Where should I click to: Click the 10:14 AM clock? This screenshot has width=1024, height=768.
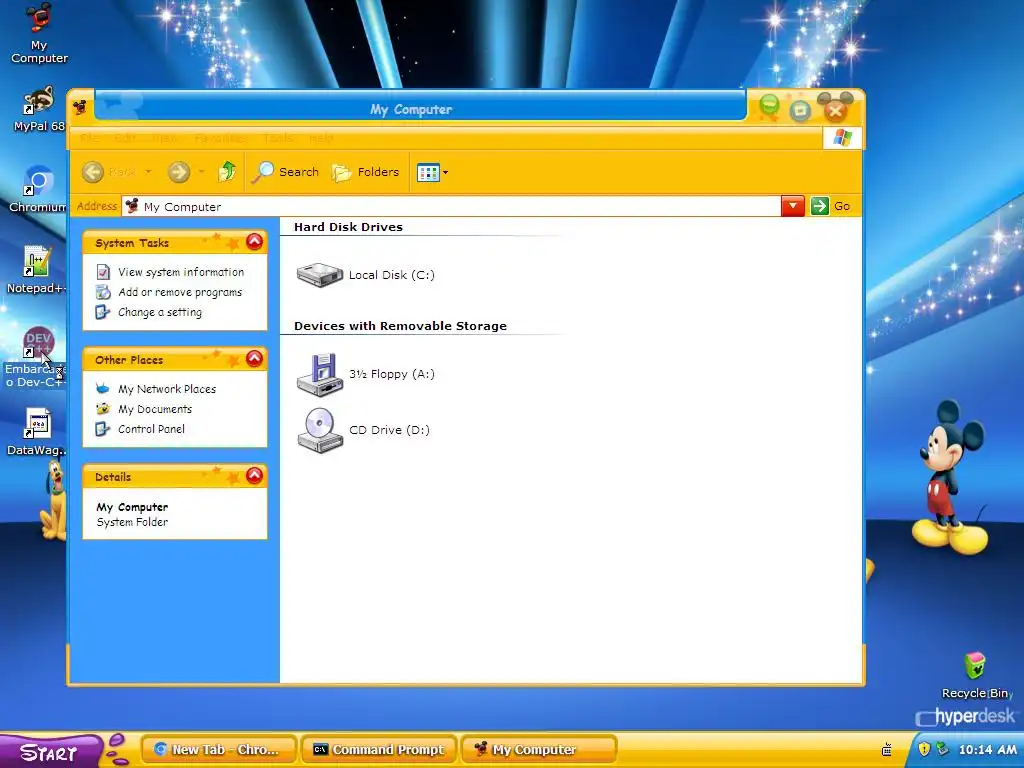(987, 750)
